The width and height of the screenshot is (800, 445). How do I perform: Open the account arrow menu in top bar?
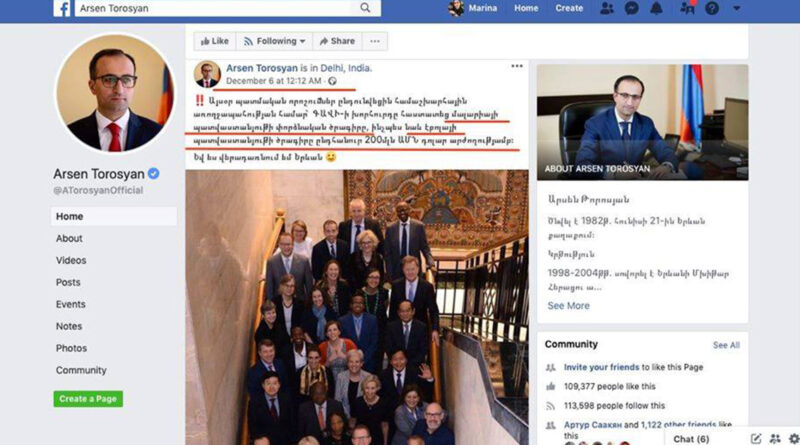coord(736,8)
